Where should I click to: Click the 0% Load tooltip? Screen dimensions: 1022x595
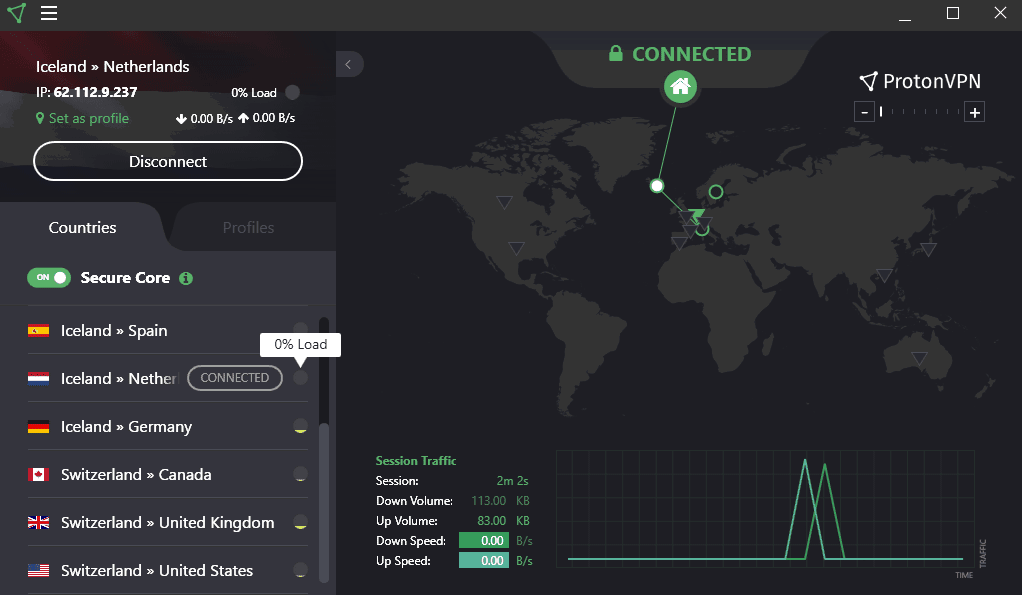click(x=300, y=345)
